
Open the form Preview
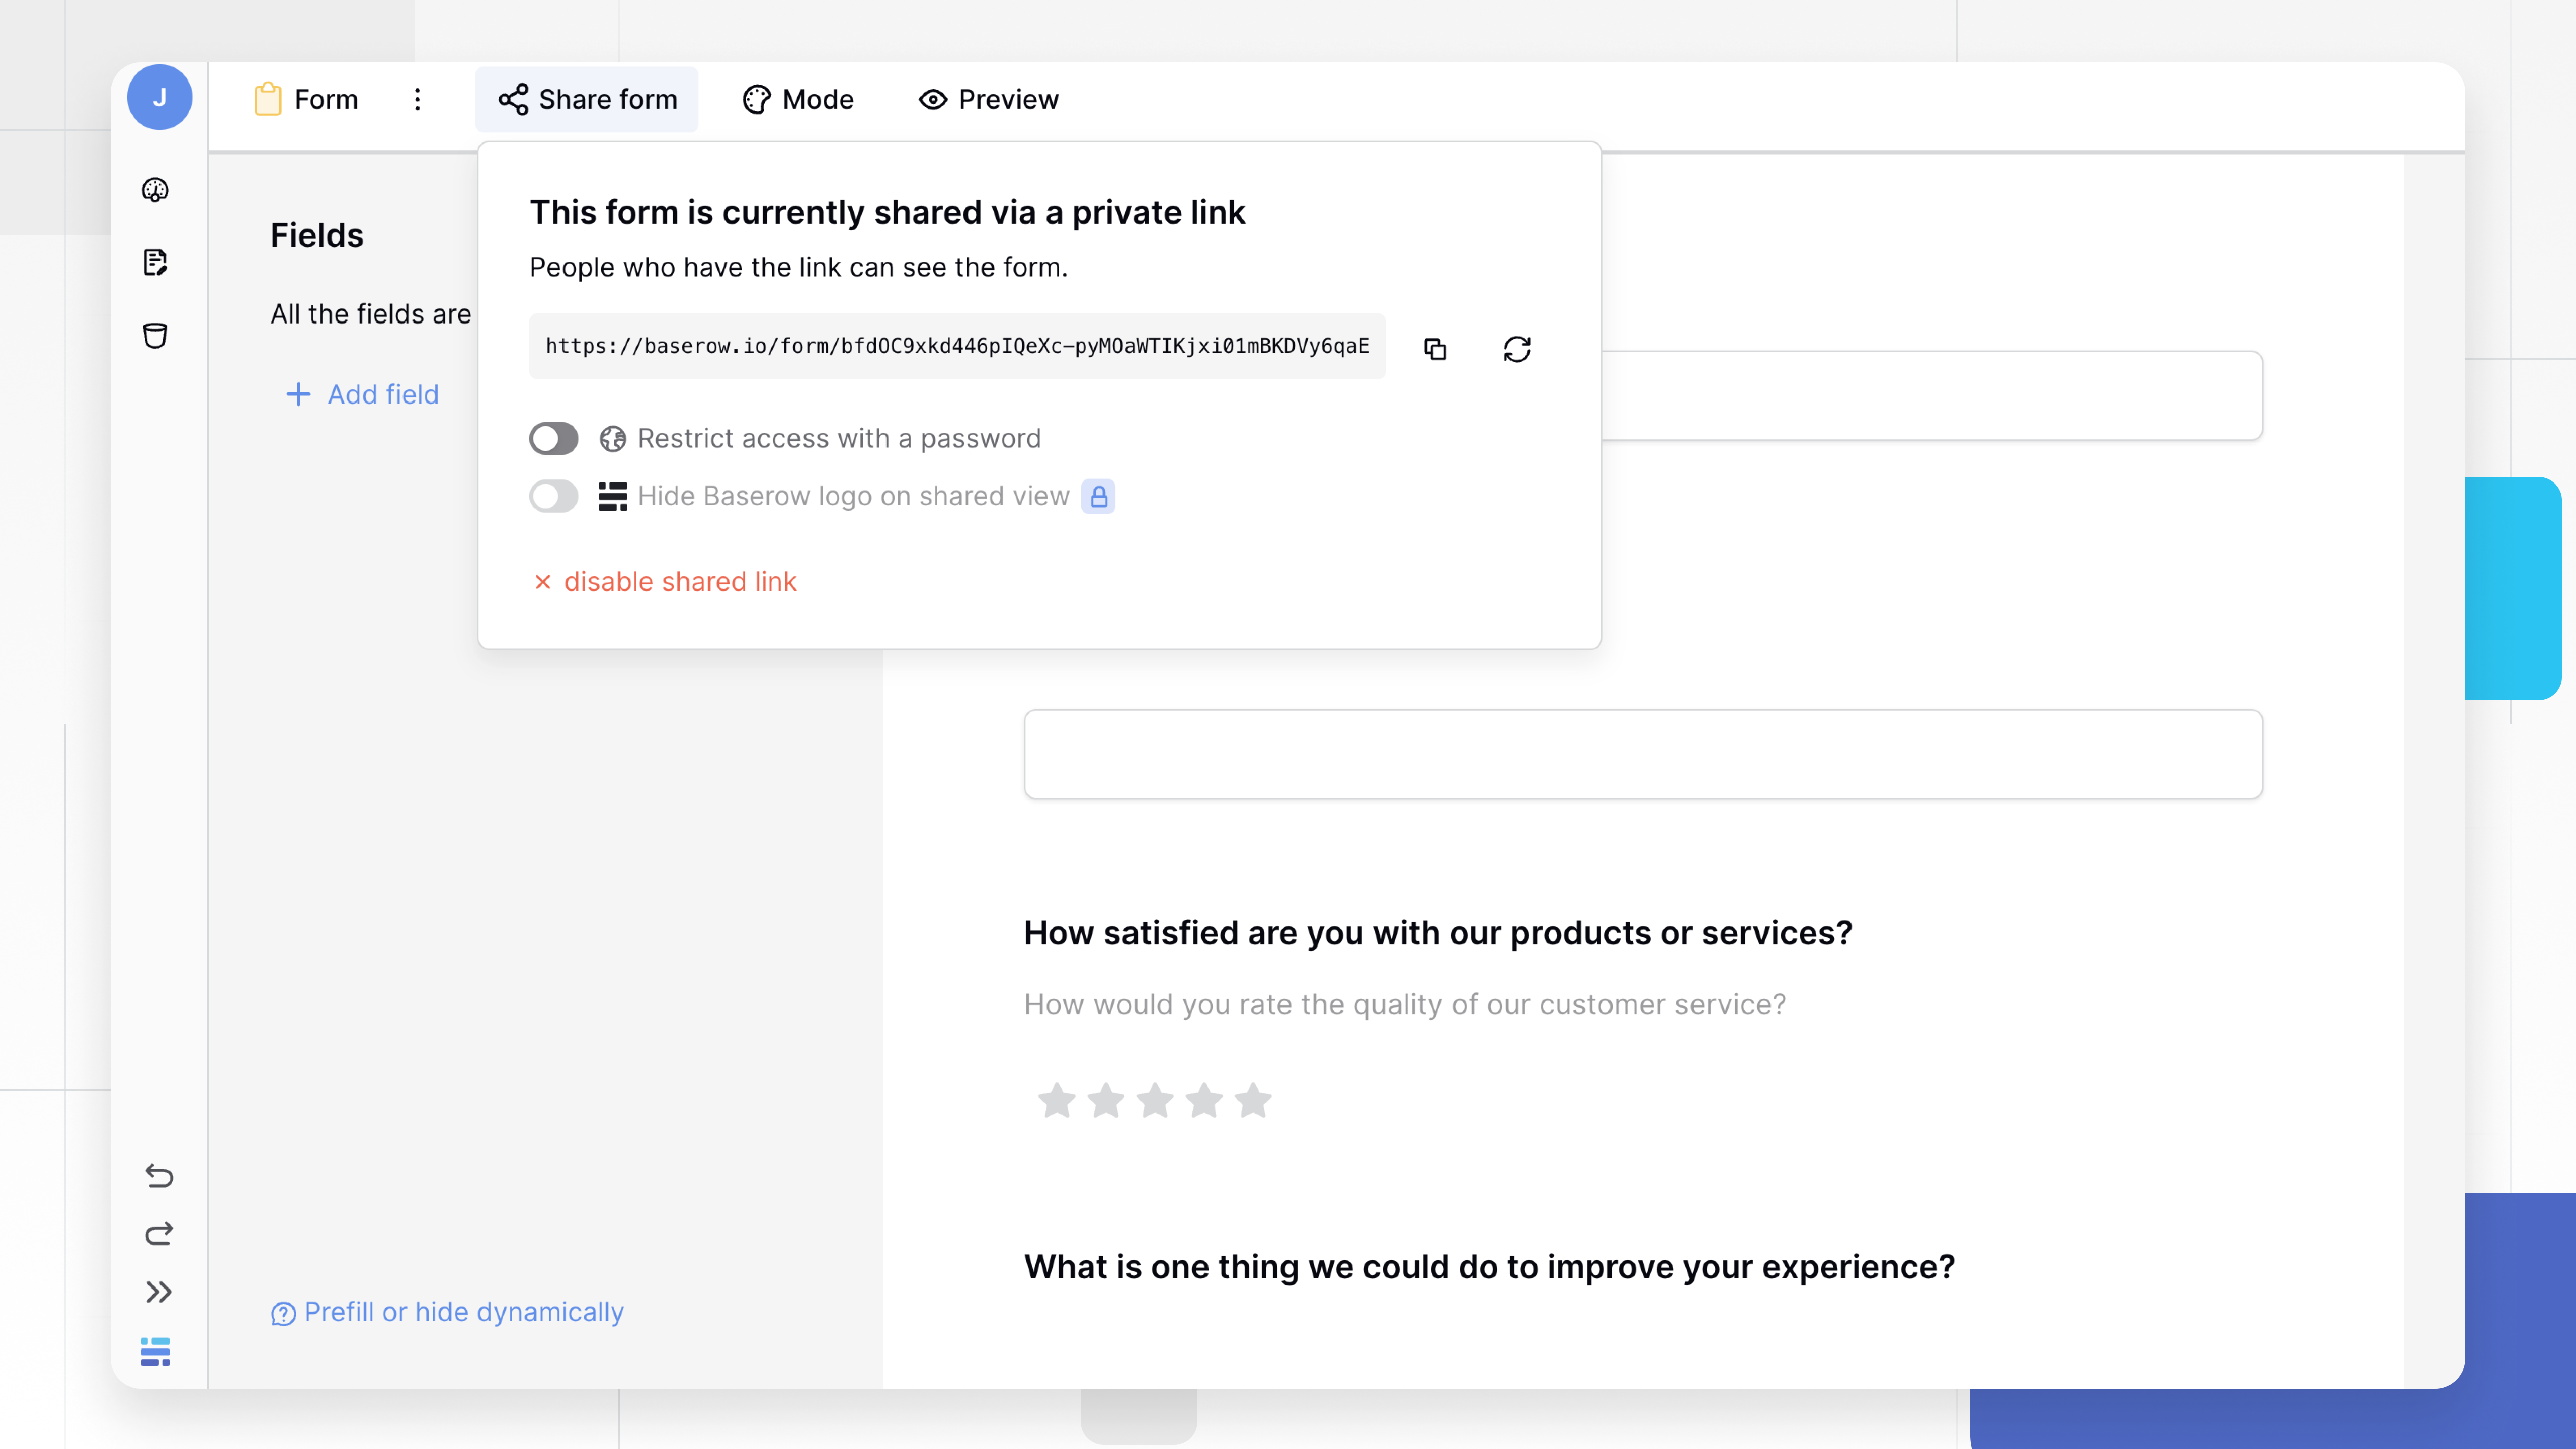[988, 99]
